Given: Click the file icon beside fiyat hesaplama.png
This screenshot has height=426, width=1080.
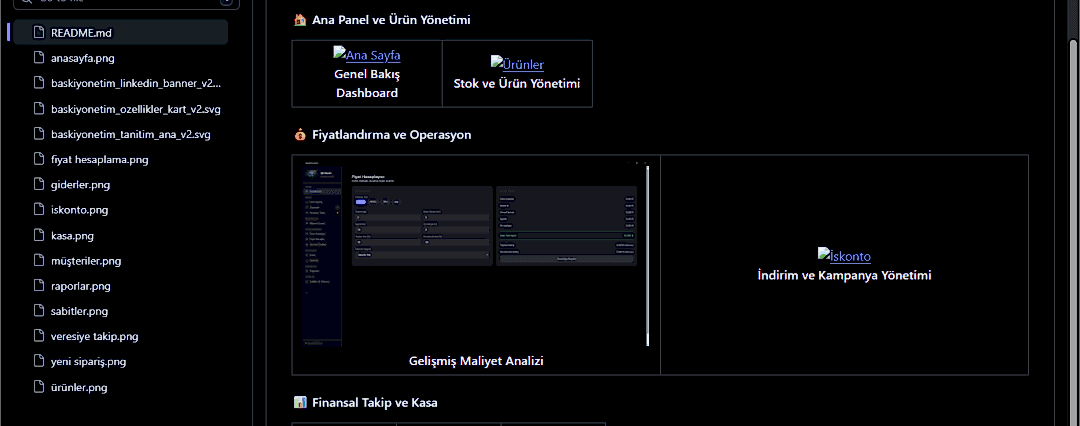Looking at the screenshot, I should point(39,159).
